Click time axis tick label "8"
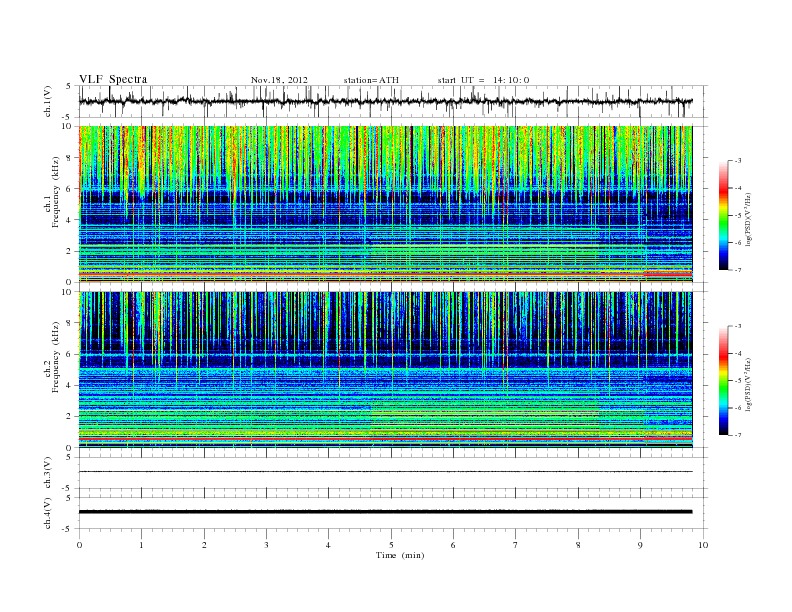 pyautogui.click(x=578, y=545)
